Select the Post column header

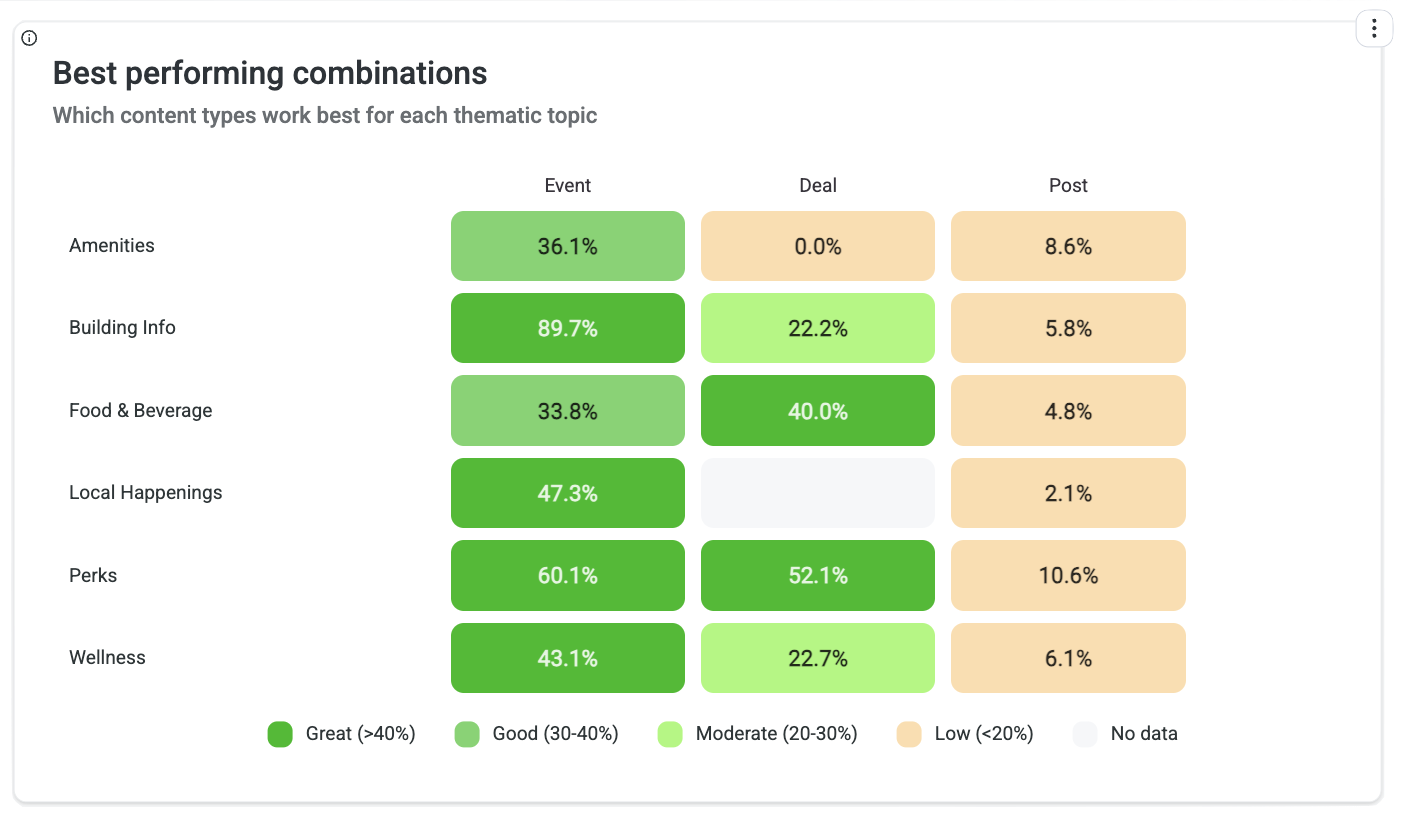1068,186
